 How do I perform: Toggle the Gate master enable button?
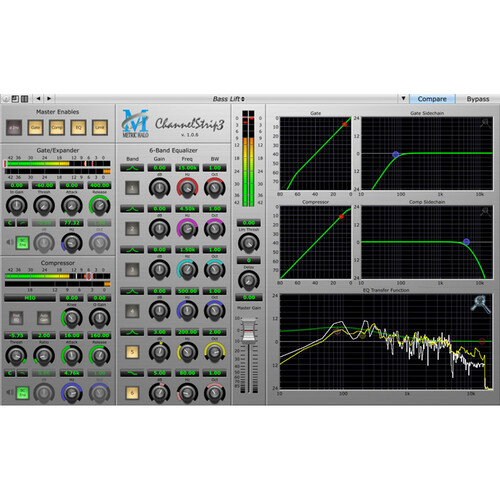pyautogui.click(x=35, y=127)
